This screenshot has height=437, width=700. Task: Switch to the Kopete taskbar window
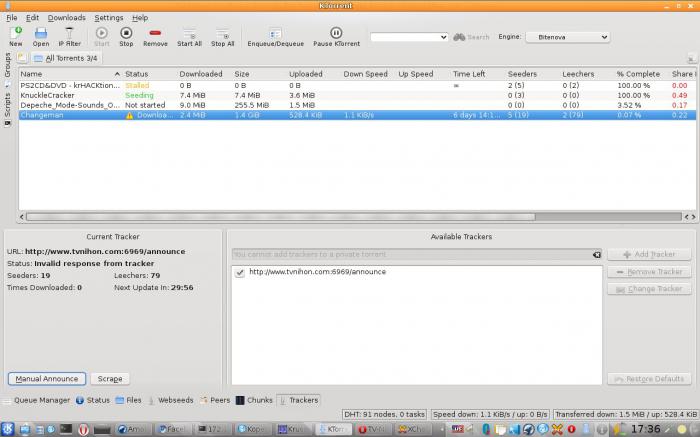252,429
